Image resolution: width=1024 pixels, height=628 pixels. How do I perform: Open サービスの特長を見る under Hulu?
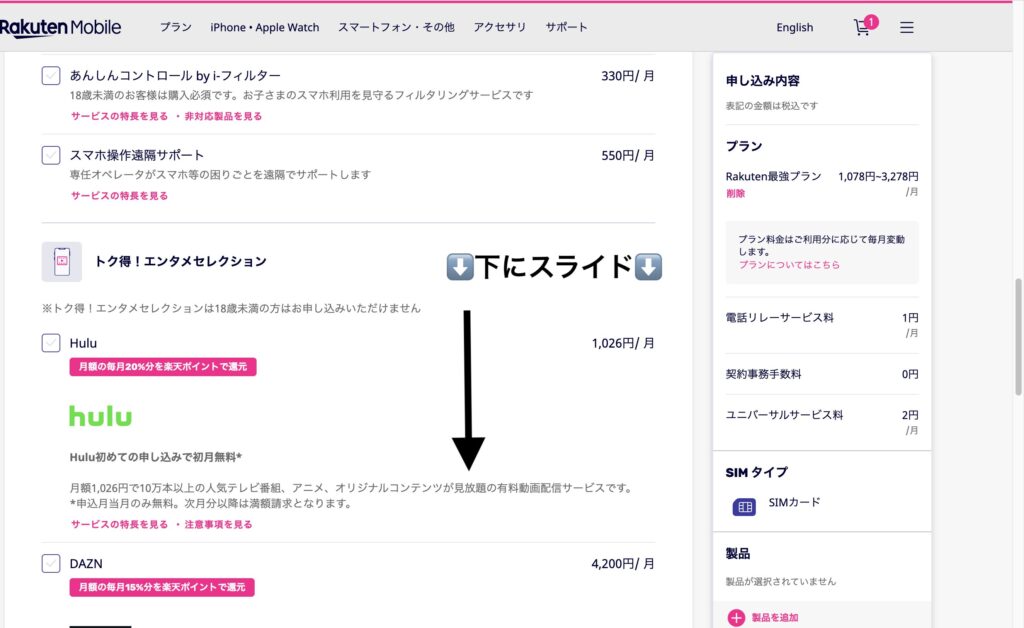(120, 524)
